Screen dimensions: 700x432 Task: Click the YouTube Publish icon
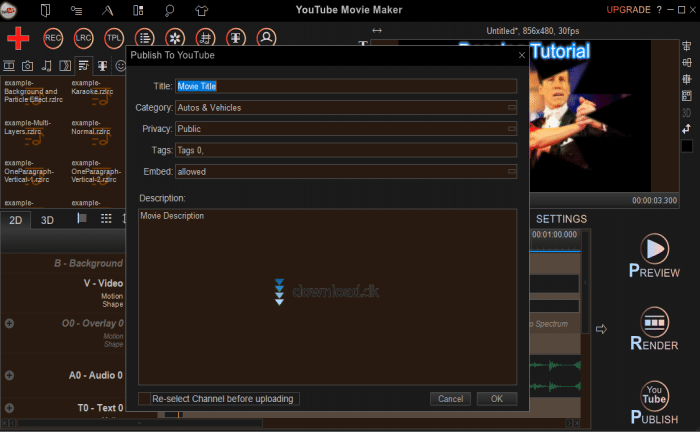(x=655, y=396)
